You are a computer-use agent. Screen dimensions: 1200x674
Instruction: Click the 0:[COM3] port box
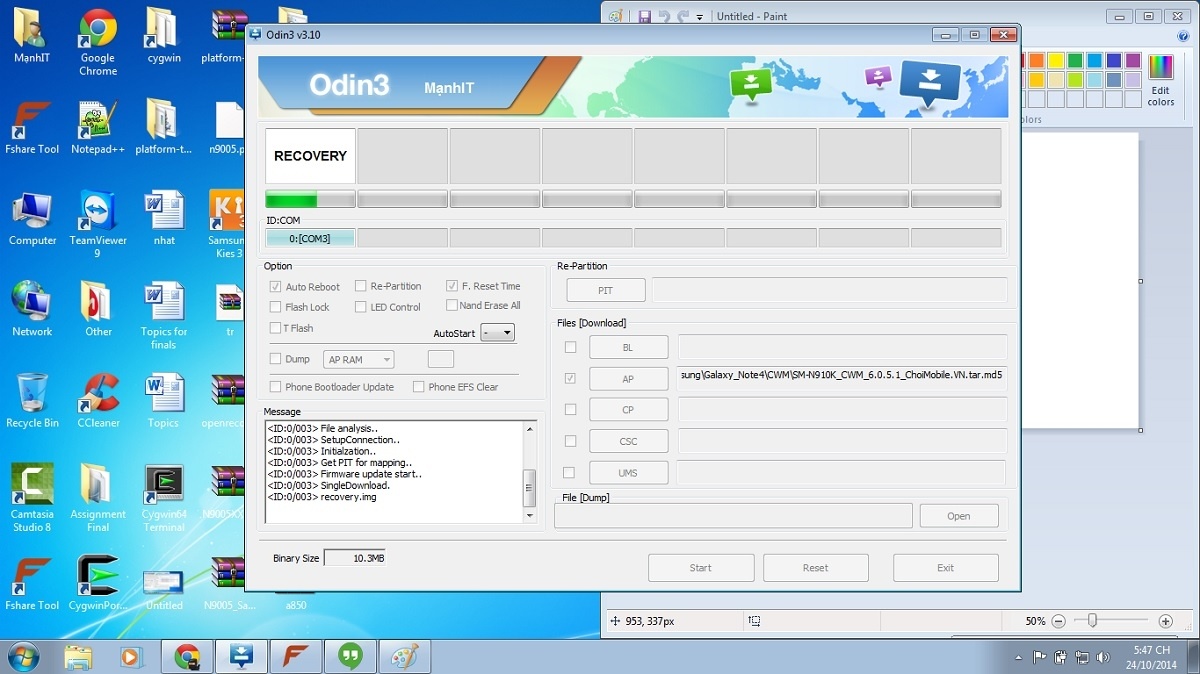[x=310, y=238]
